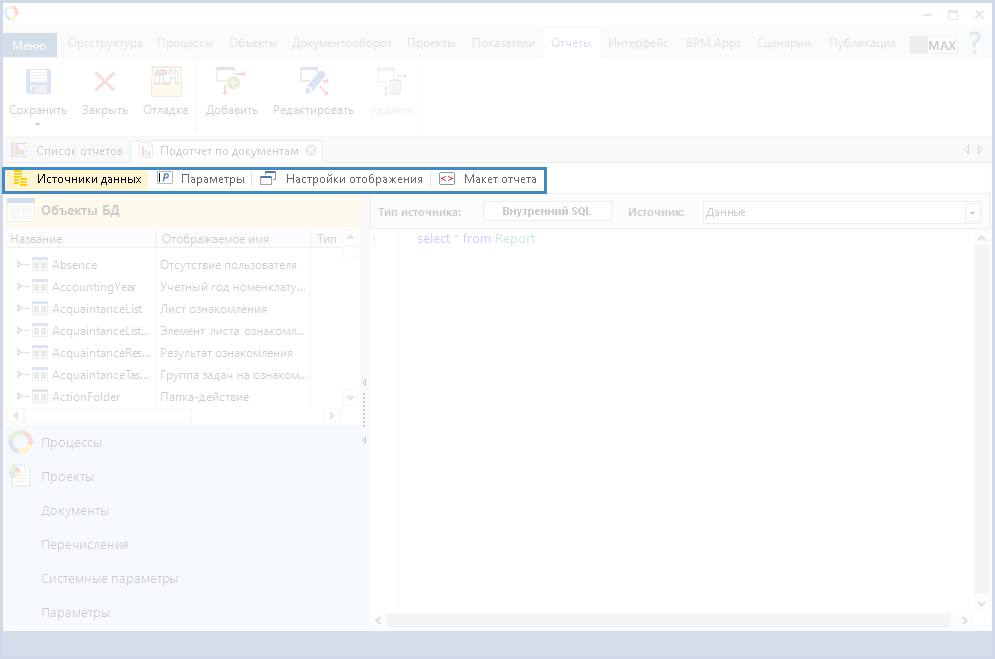This screenshot has height=659, width=995.
Task: Click the Сохранить save icon
Action: (38, 84)
